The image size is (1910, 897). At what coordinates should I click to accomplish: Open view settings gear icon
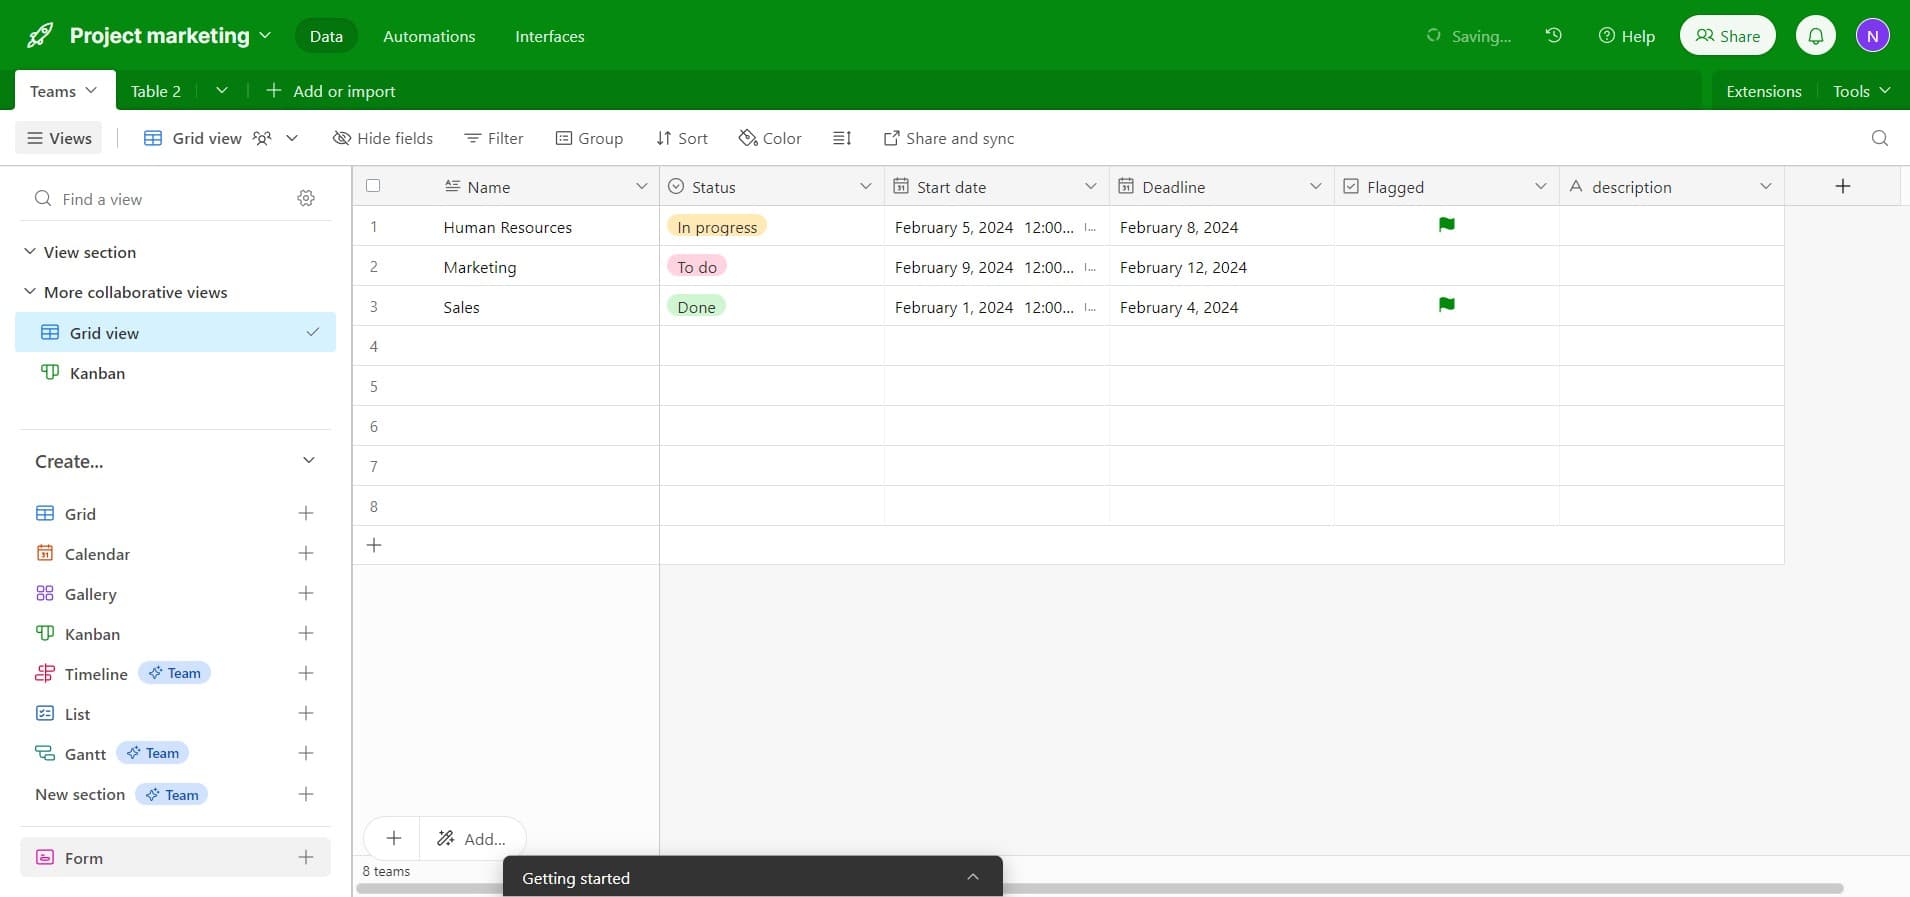click(x=306, y=199)
